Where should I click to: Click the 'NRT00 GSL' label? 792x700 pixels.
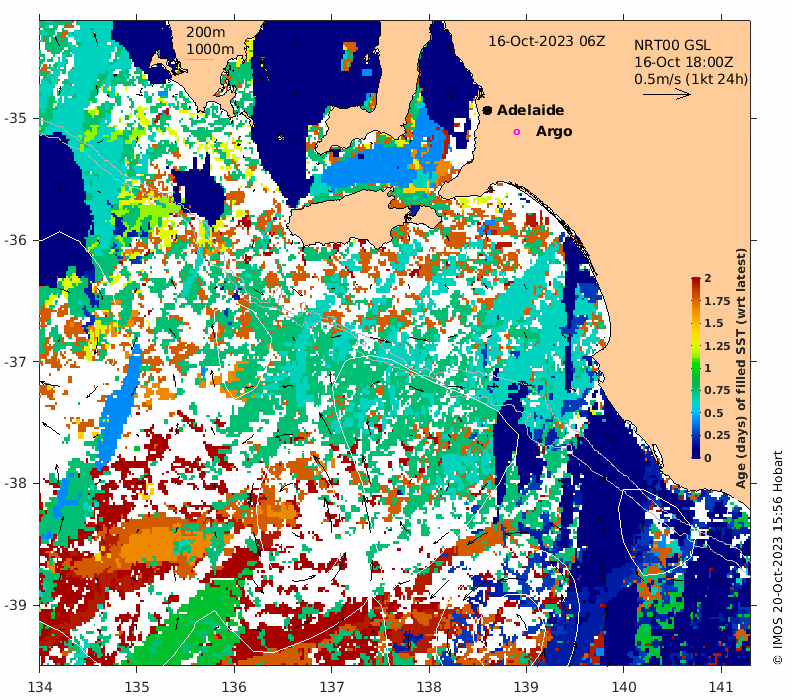pos(672,45)
